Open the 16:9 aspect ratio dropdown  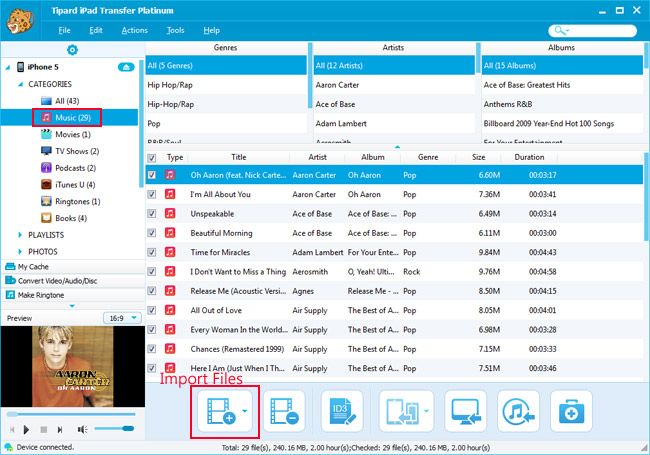(x=122, y=318)
